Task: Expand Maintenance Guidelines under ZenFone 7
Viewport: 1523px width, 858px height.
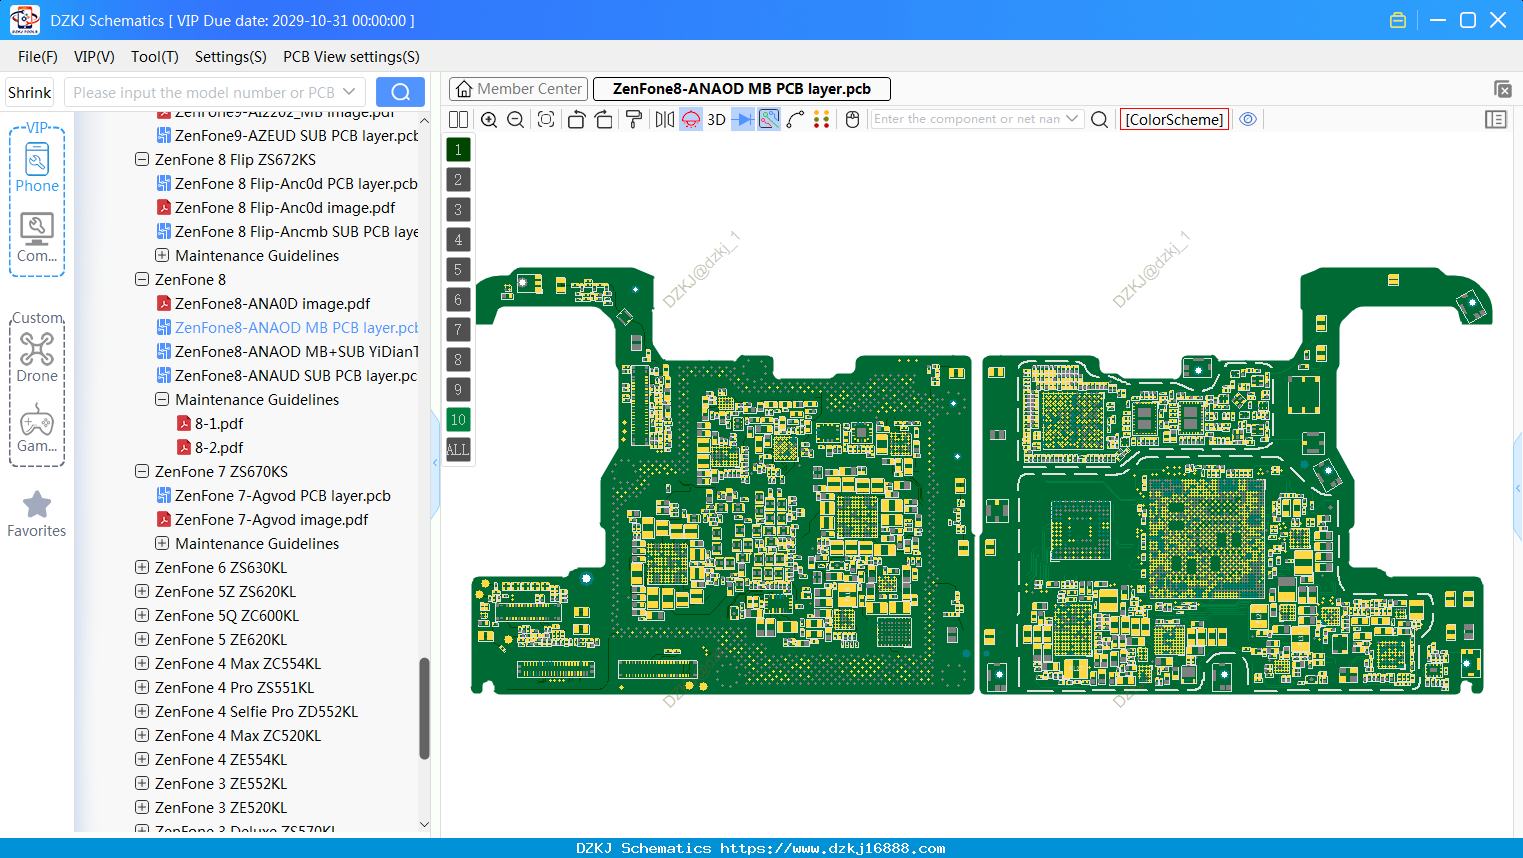Action: point(162,543)
